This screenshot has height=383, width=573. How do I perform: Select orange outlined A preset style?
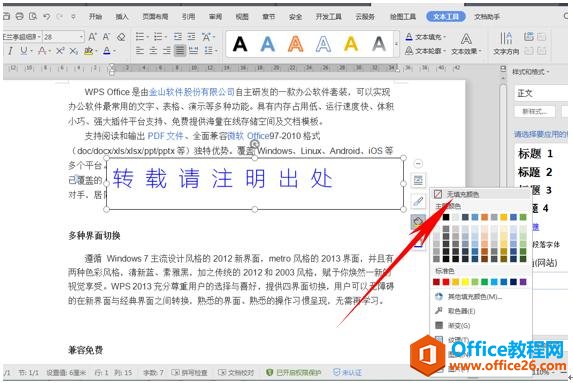click(x=295, y=44)
